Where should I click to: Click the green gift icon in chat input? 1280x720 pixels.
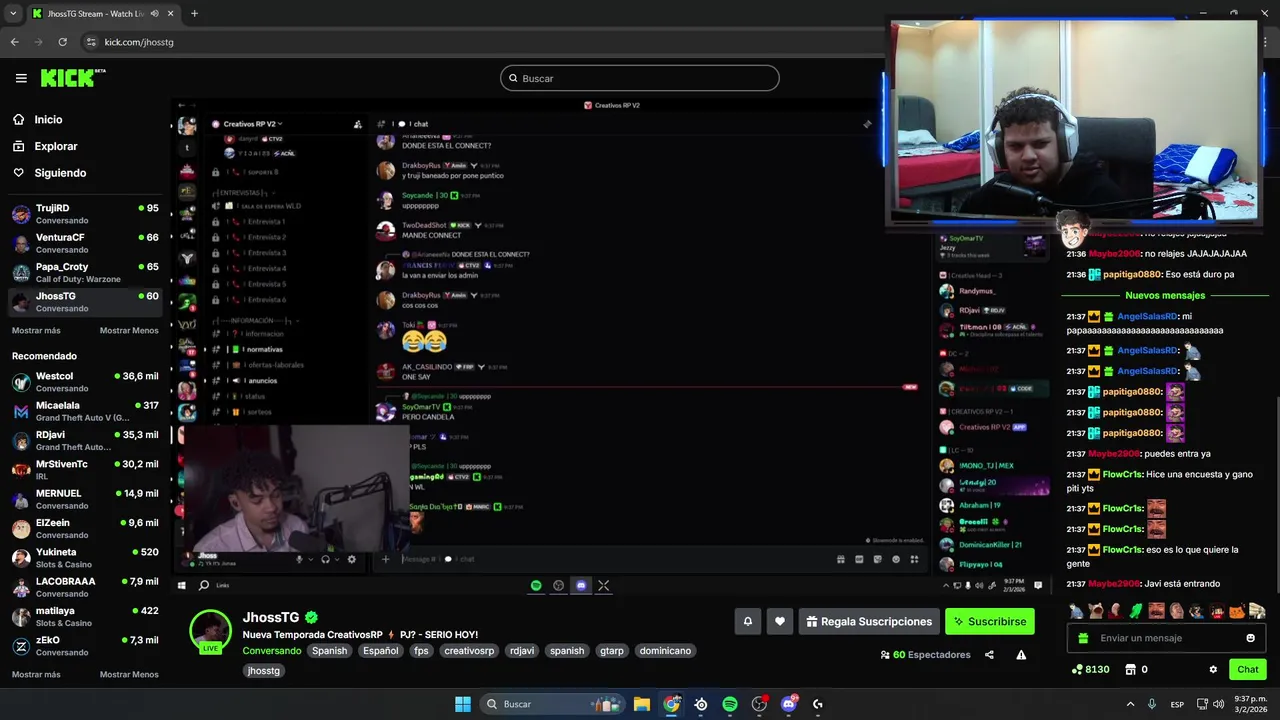(x=1083, y=638)
